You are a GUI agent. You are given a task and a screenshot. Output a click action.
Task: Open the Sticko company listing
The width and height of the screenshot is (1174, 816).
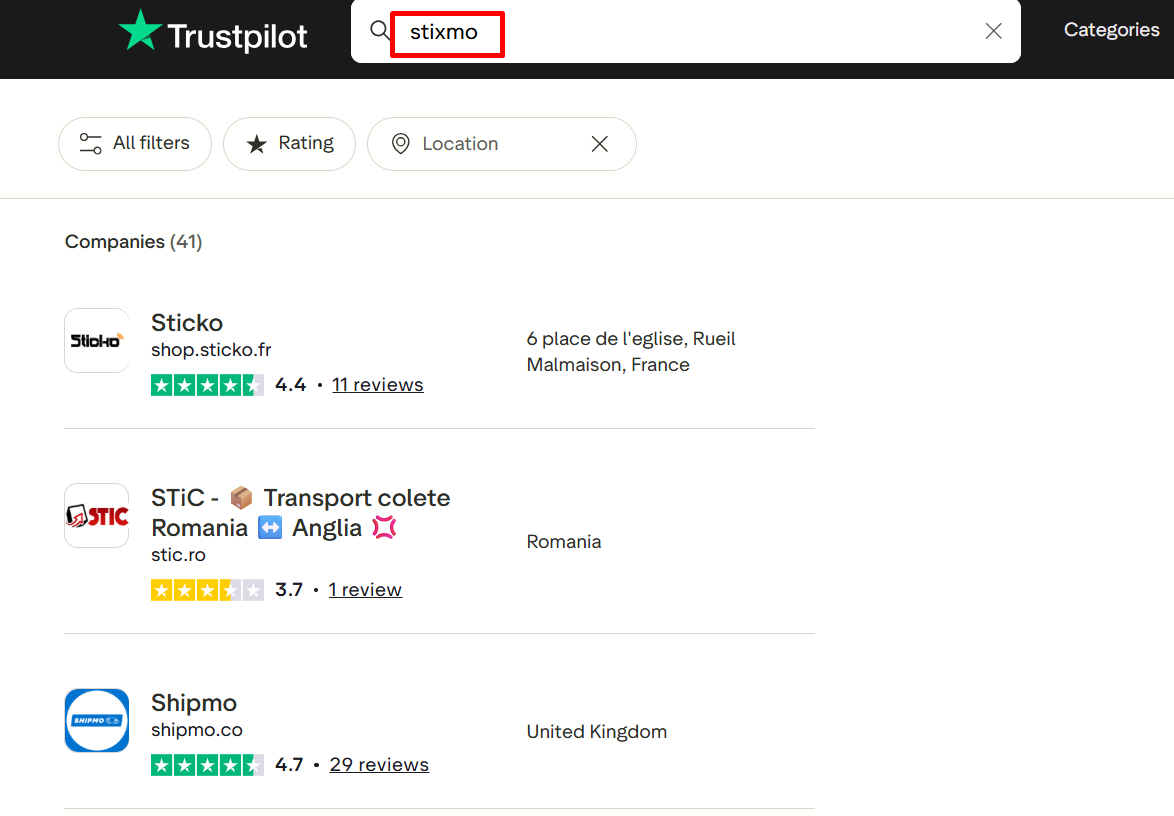coord(187,323)
